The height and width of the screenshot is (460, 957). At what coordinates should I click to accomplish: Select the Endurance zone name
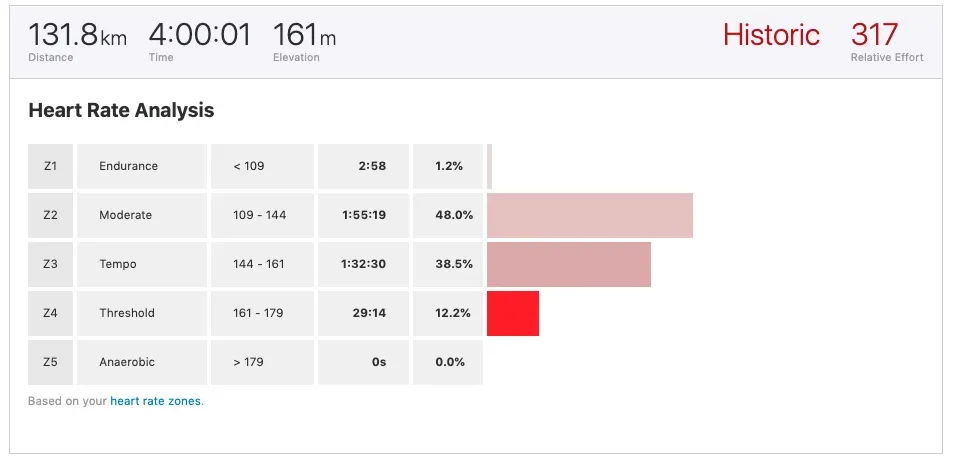(128, 166)
